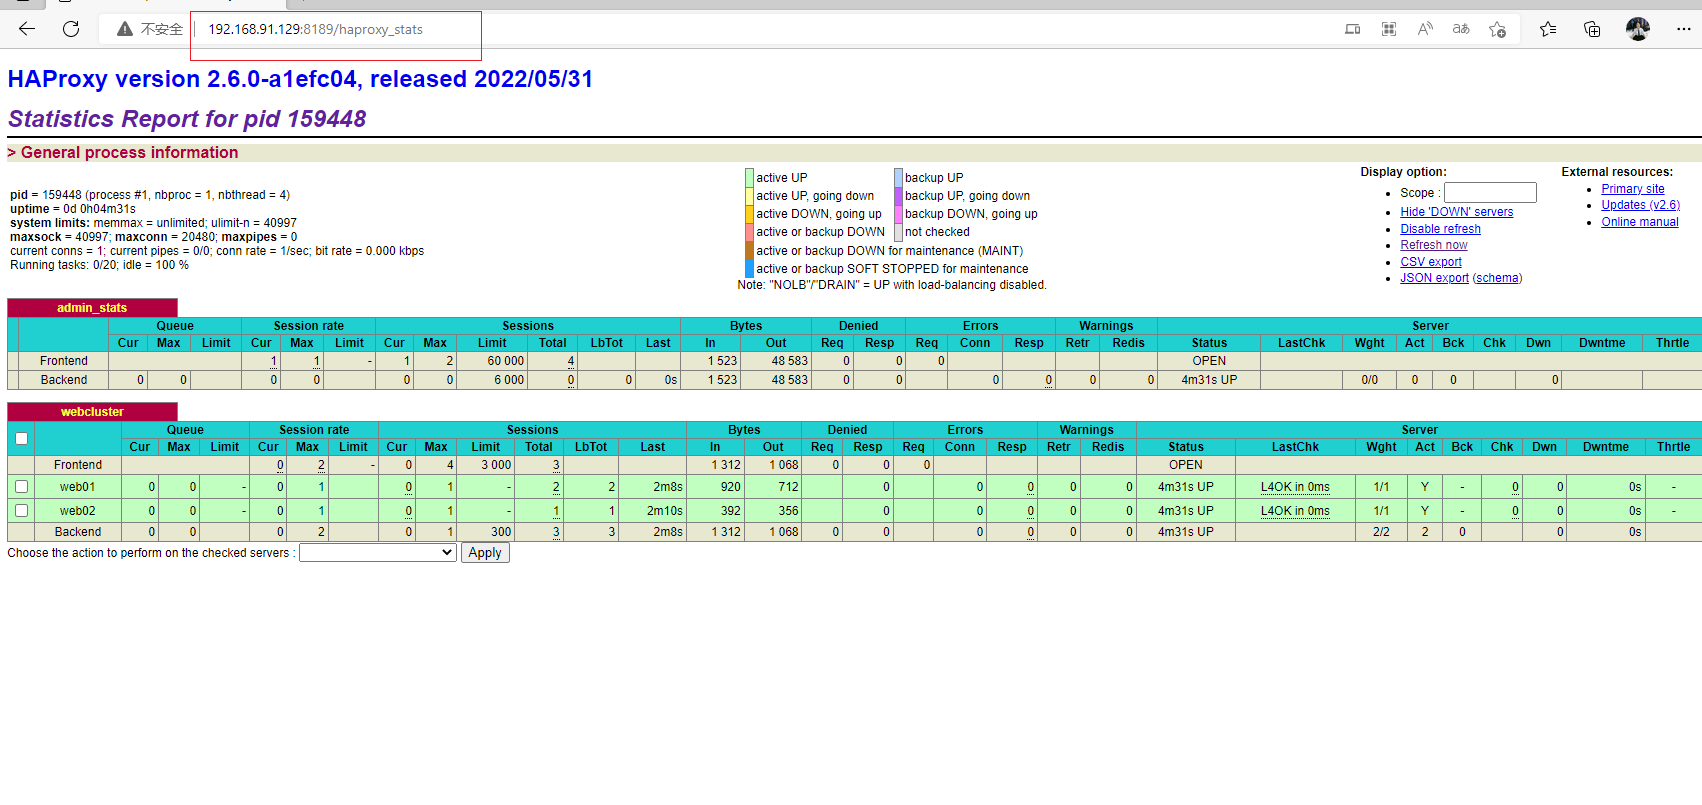Viewport: 1702px width, 805px height.
Task: Click admin_stats Frontend sessions total 4
Action: point(571,361)
